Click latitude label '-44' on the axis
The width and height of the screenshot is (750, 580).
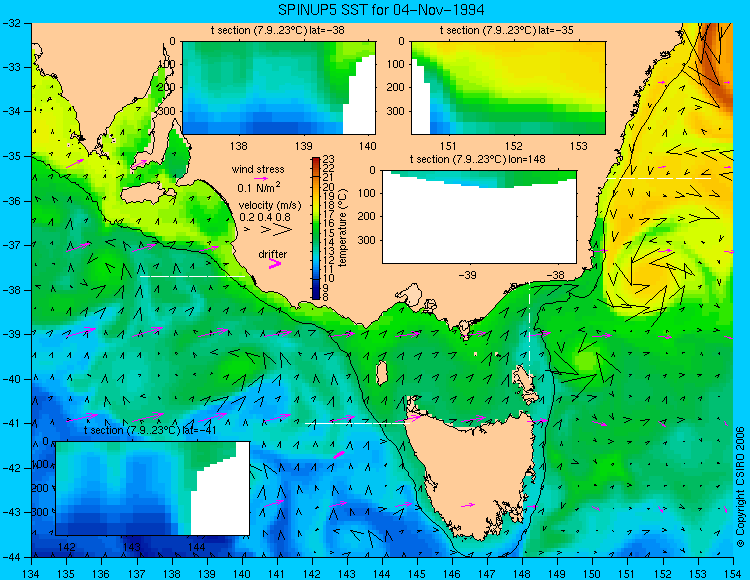coord(10,557)
